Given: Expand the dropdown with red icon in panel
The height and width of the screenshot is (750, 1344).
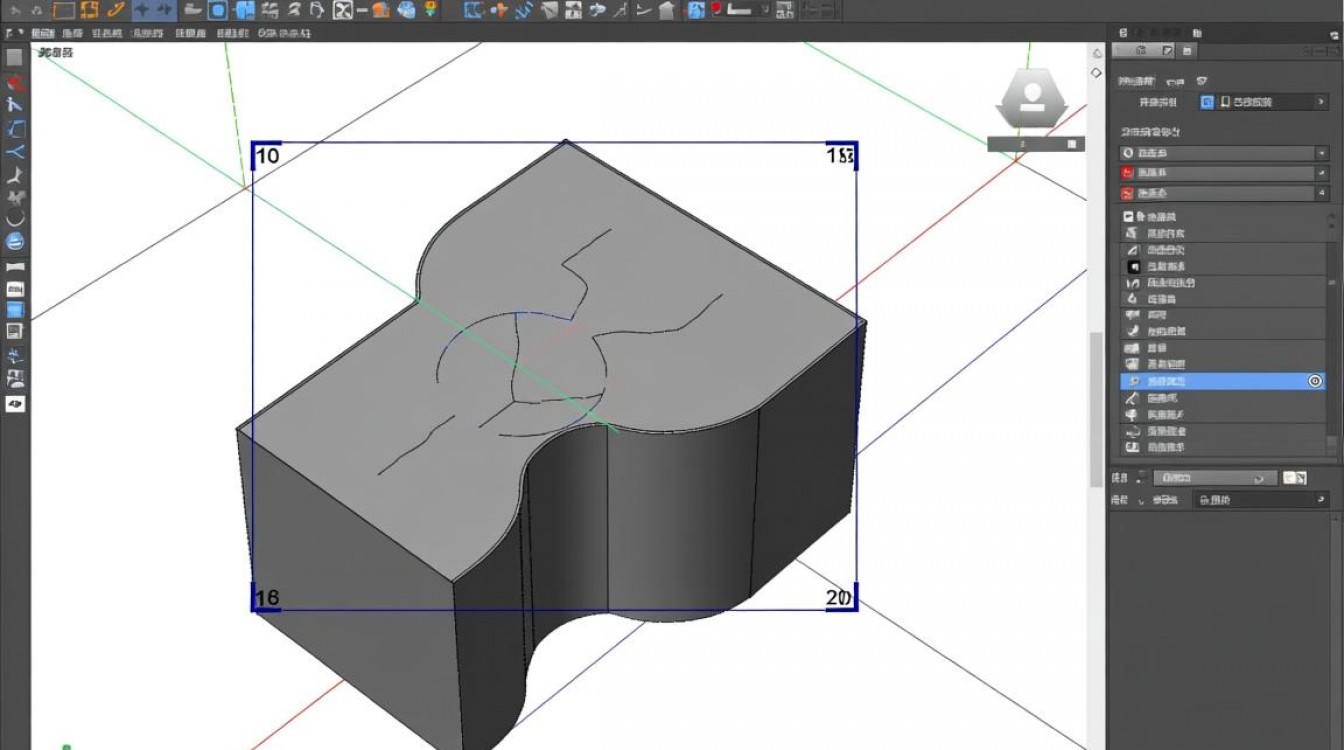Looking at the screenshot, I should pos(1222,173).
